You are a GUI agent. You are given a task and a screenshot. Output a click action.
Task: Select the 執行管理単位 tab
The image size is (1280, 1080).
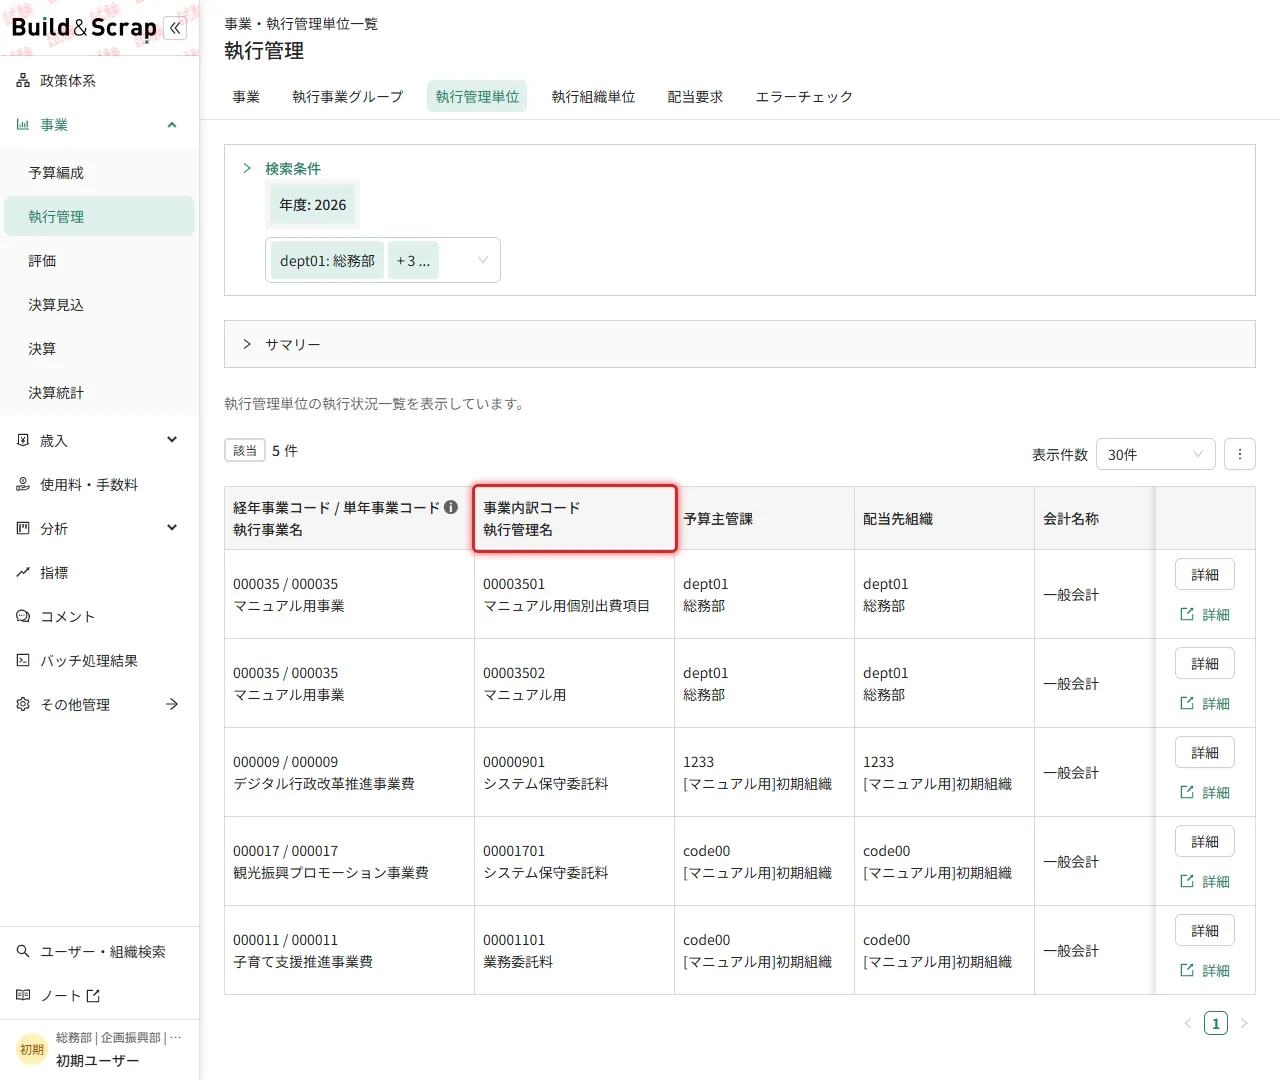(x=478, y=97)
